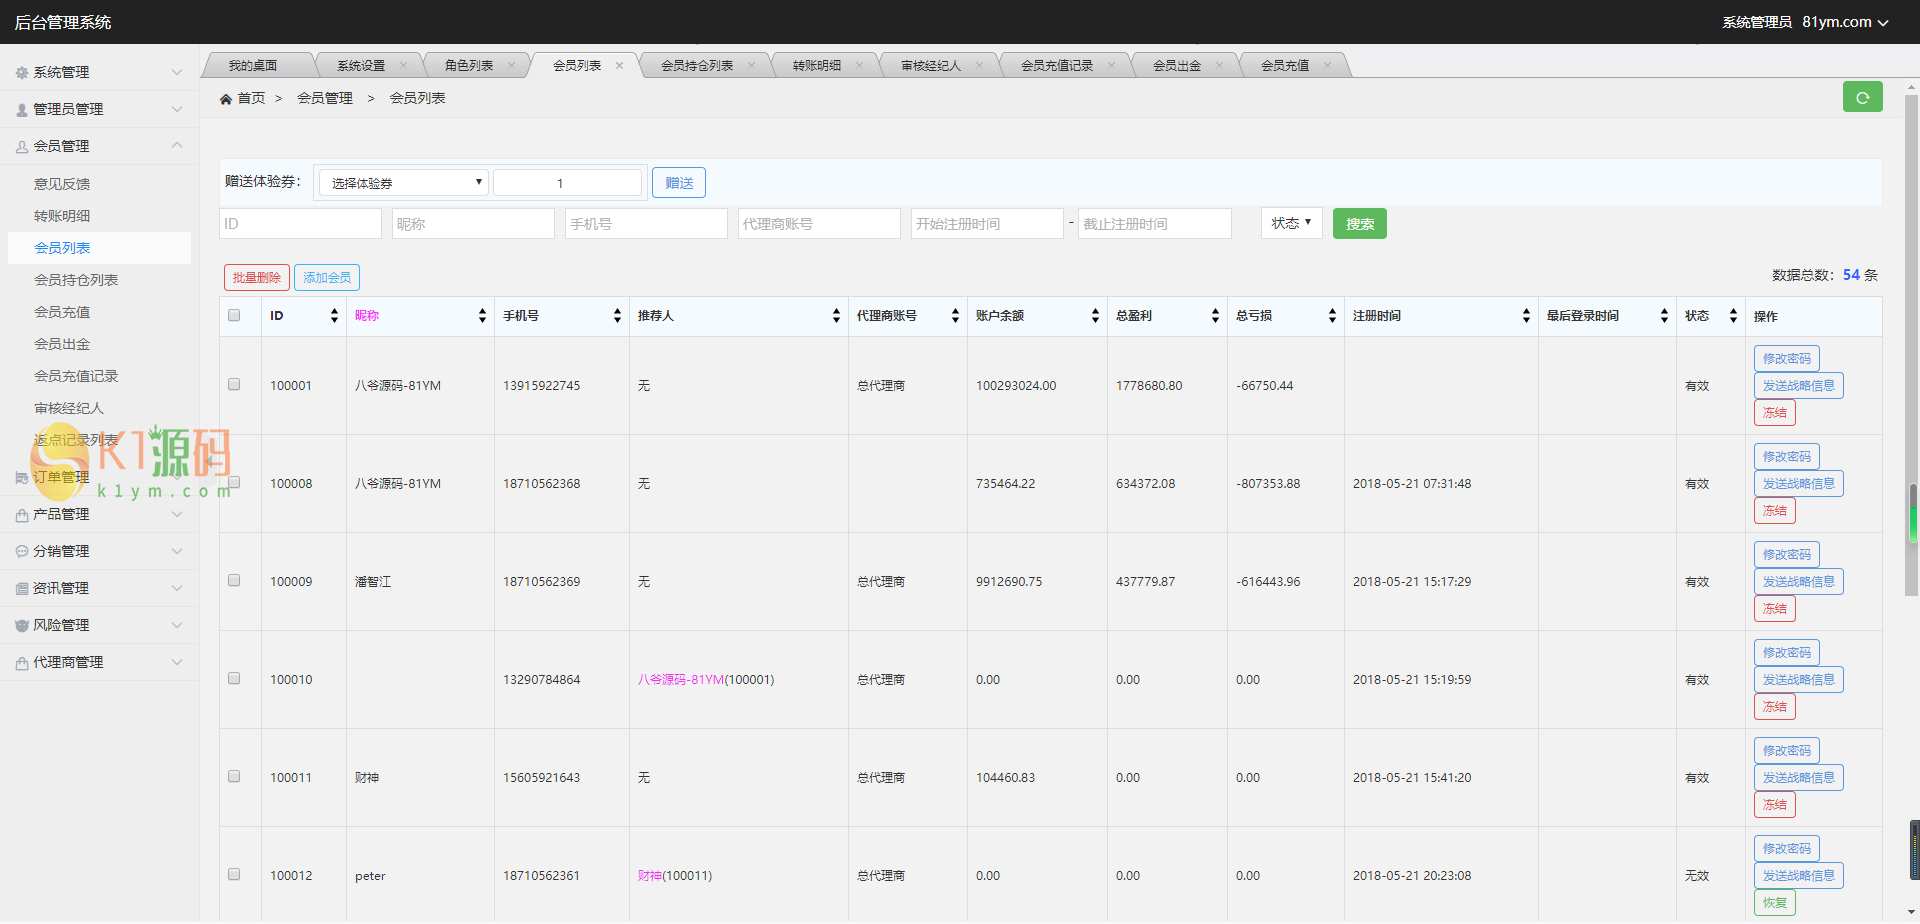
Task: Open the 81ym.com user account dropdown
Action: 1845,22
